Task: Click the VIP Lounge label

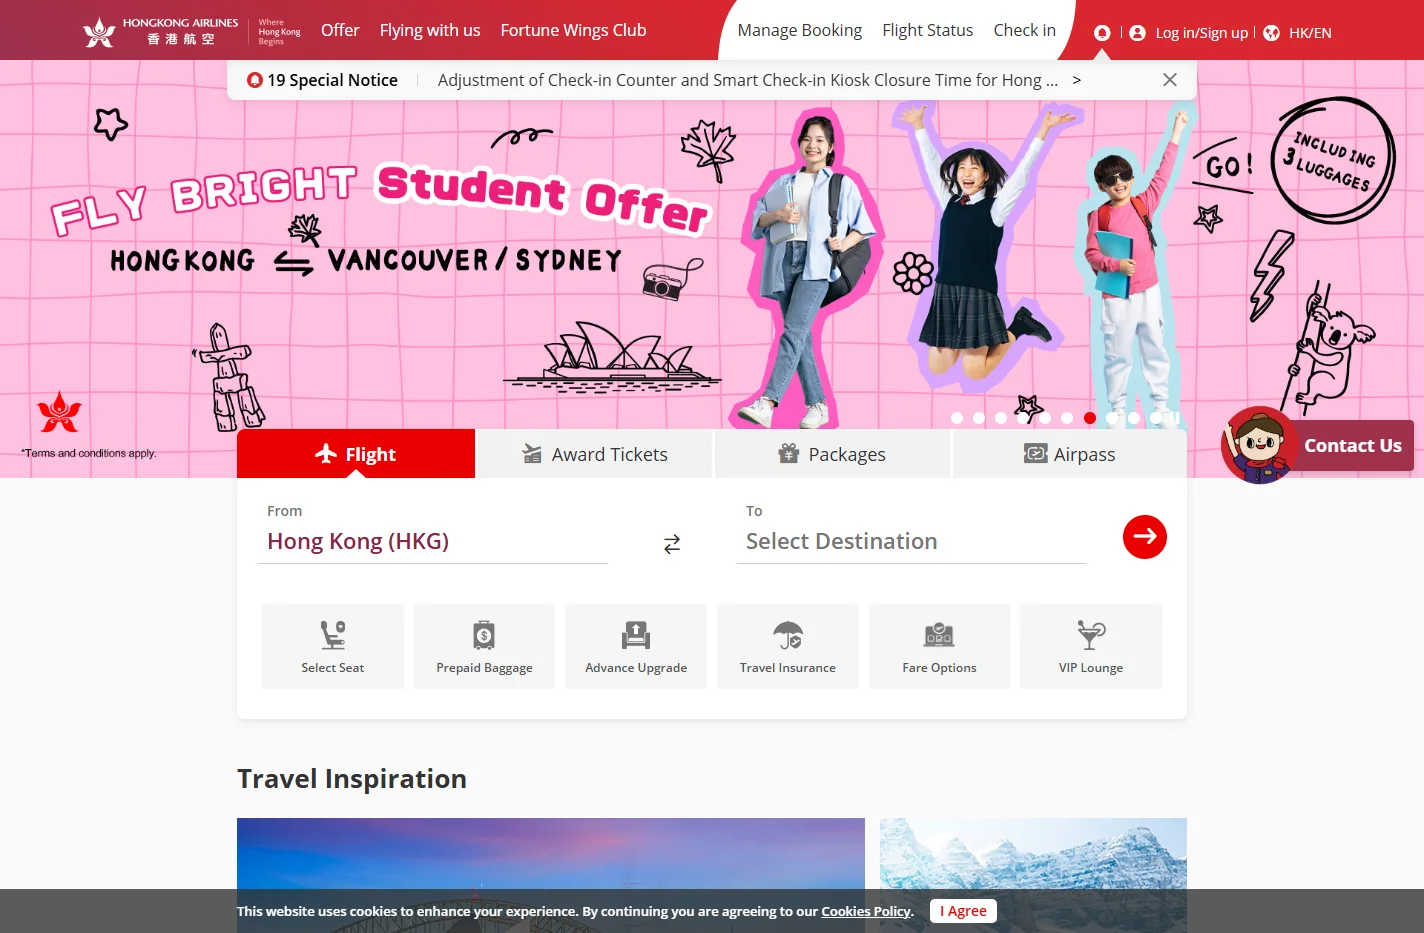Action: (x=1091, y=668)
